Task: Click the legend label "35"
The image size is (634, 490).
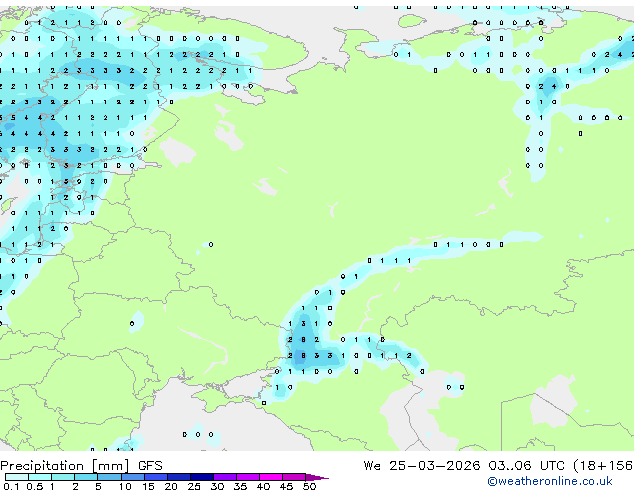Action: coord(240,486)
